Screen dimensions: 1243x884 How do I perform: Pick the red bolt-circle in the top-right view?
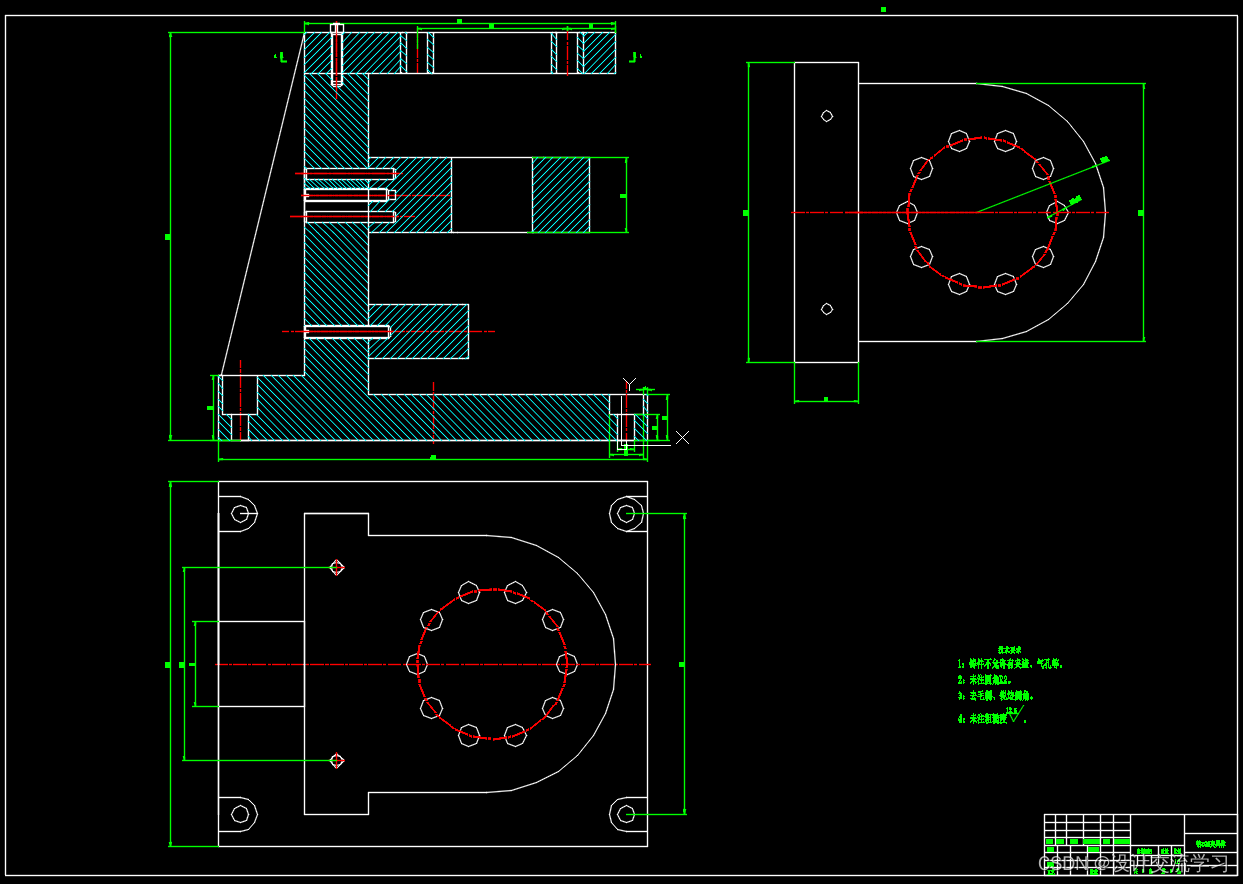[x=982, y=213]
